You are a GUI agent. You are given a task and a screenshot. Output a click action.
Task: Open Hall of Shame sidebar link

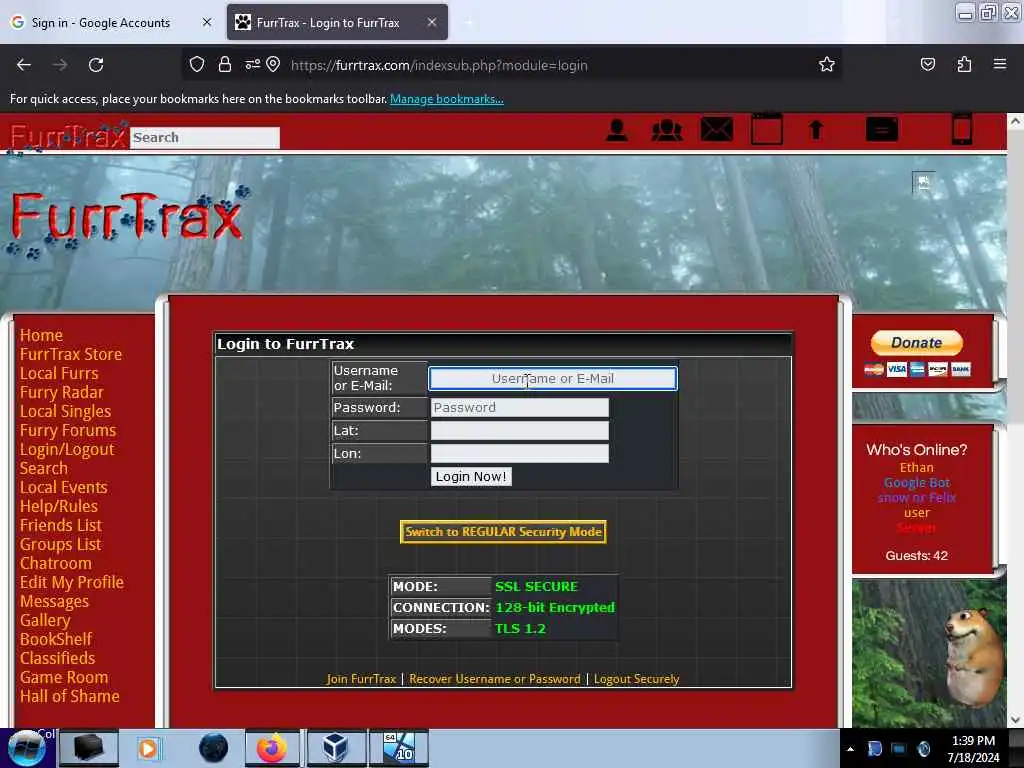point(70,696)
